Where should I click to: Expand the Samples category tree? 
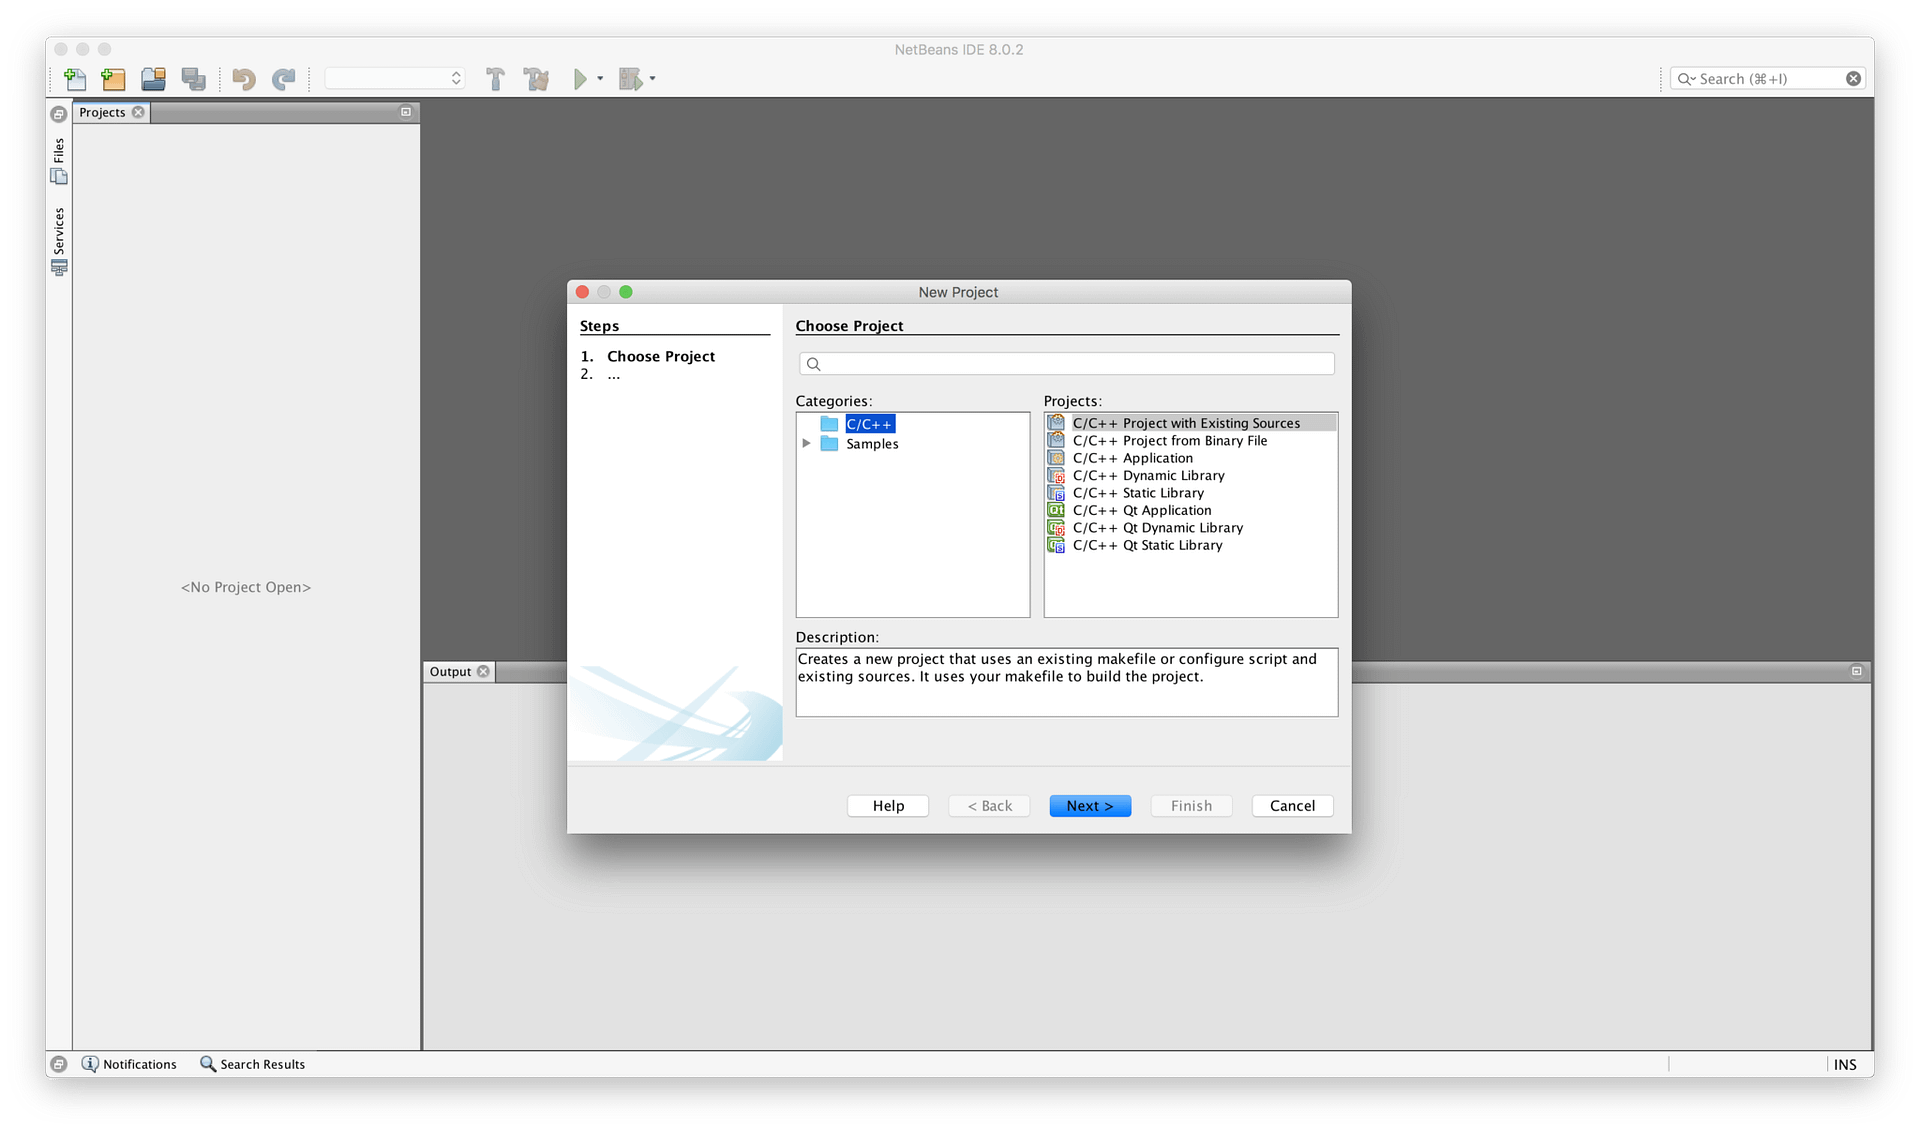(808, 444)
